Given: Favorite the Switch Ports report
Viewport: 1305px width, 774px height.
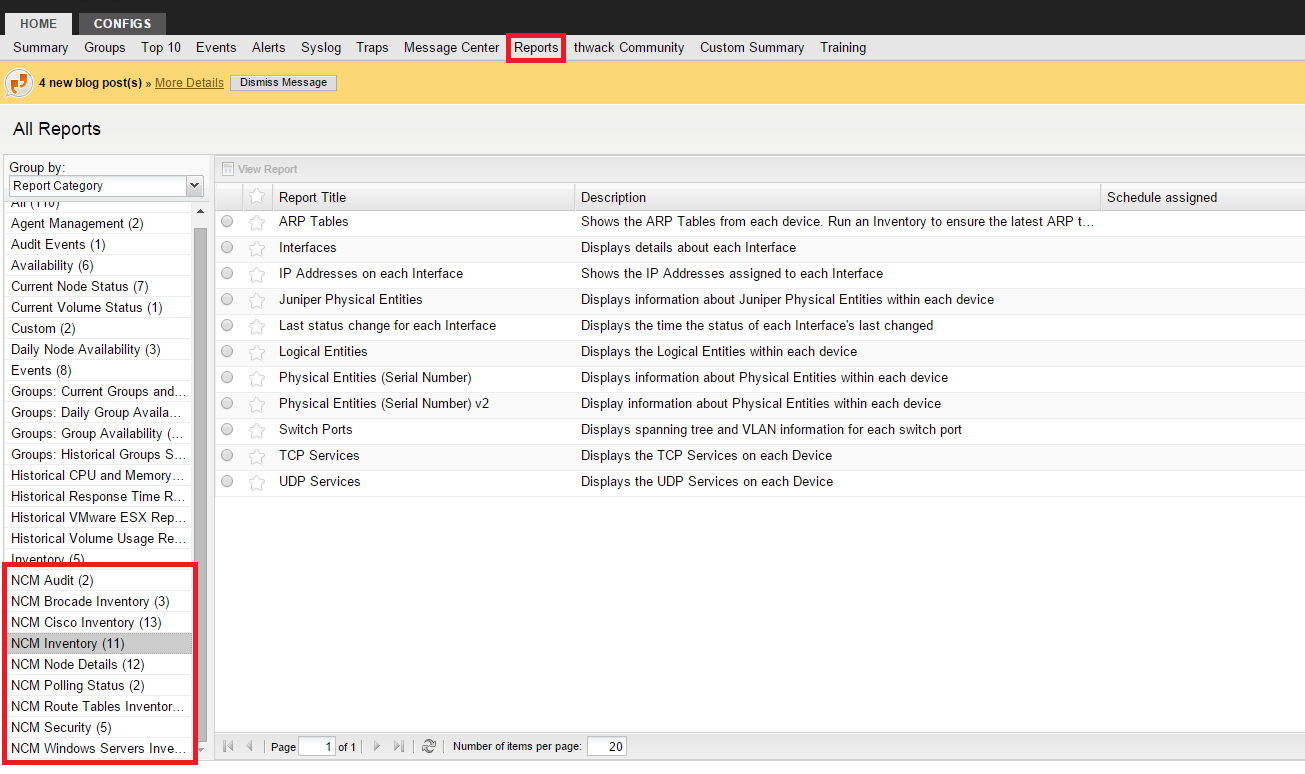Looking at the screenshot, I should 256,430.
